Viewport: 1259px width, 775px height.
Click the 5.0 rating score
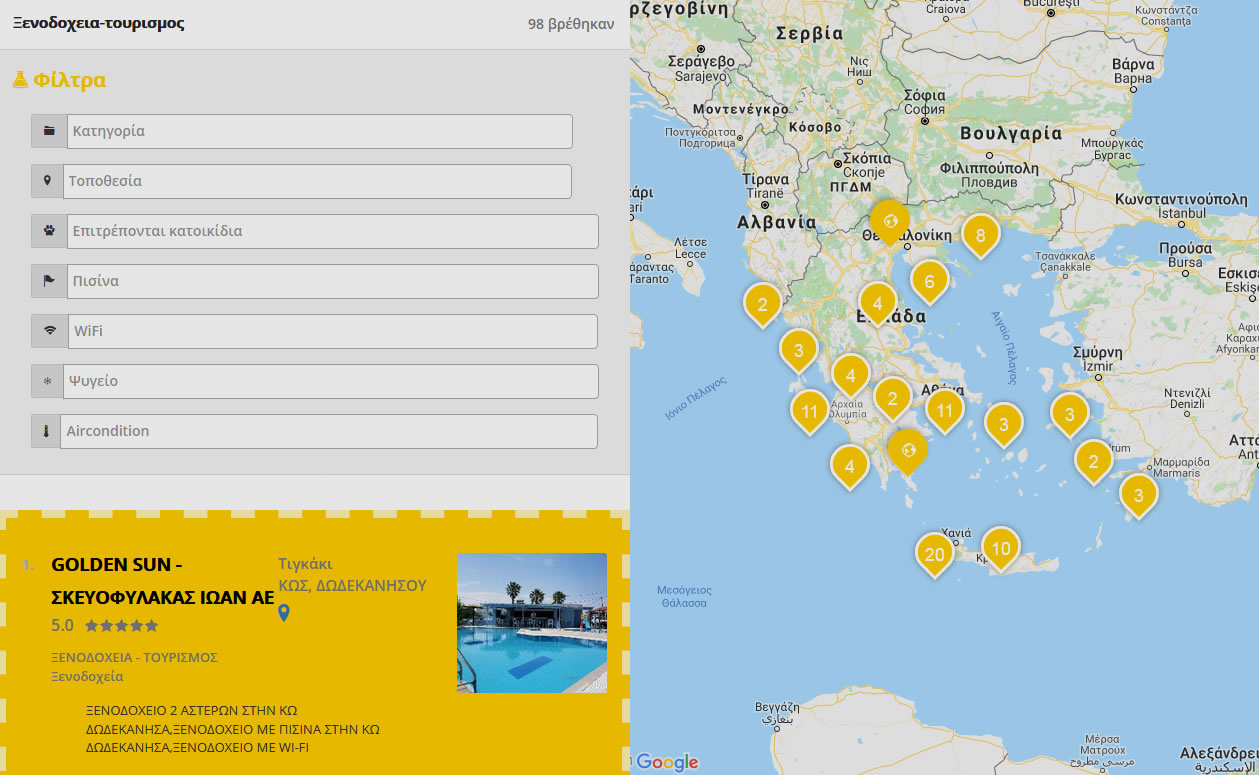[62, 626]
